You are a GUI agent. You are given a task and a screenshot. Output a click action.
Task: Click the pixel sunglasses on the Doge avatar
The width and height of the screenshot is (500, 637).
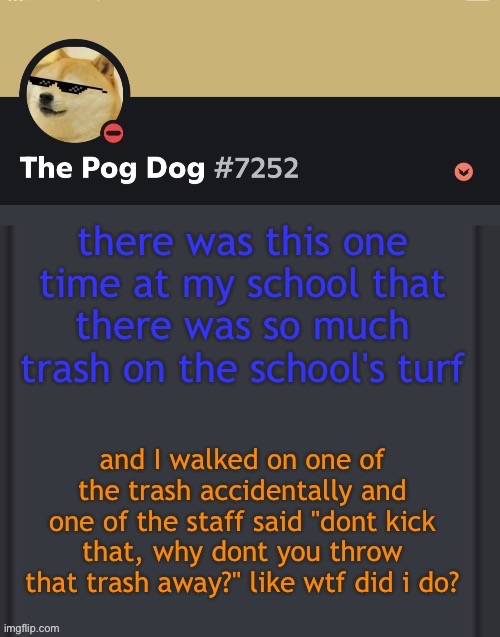(x=68, y=84)
